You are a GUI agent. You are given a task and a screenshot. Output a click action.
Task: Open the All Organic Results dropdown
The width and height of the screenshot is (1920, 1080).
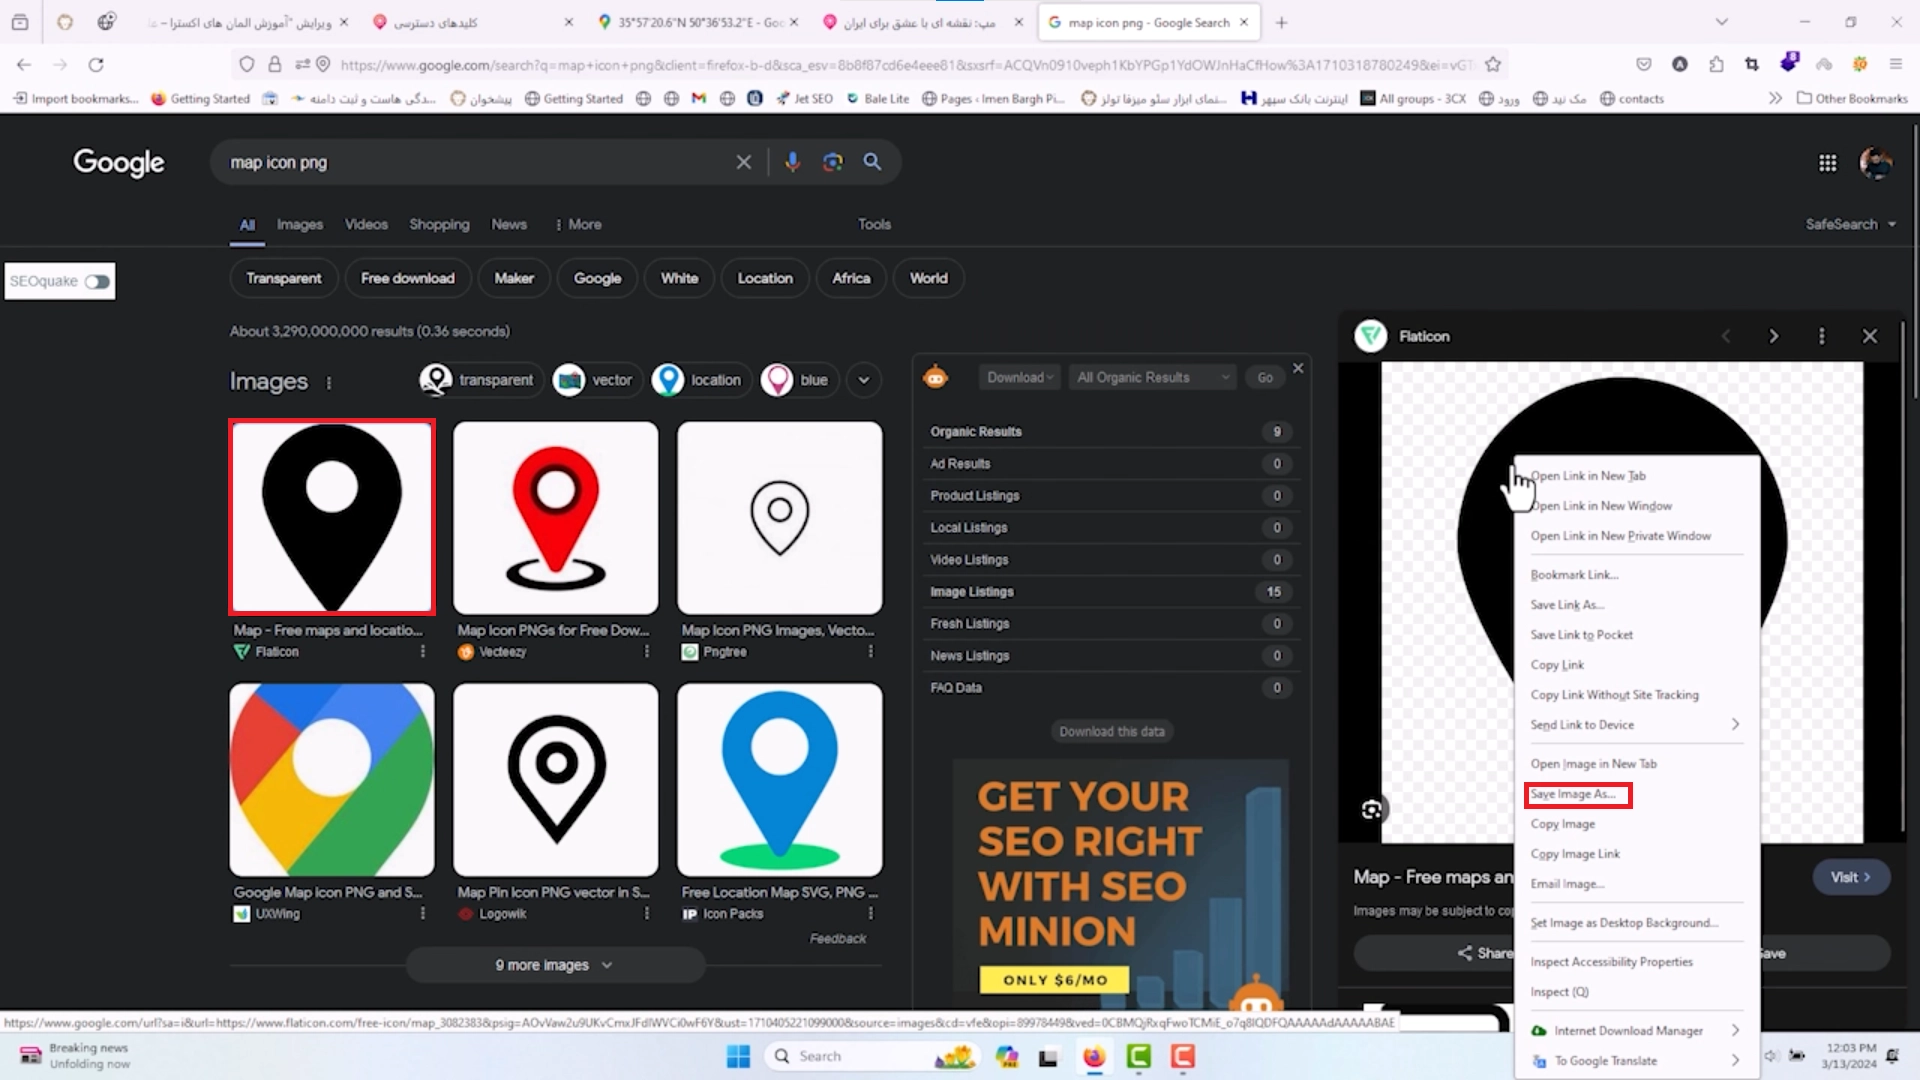(x=1153, y=377)
